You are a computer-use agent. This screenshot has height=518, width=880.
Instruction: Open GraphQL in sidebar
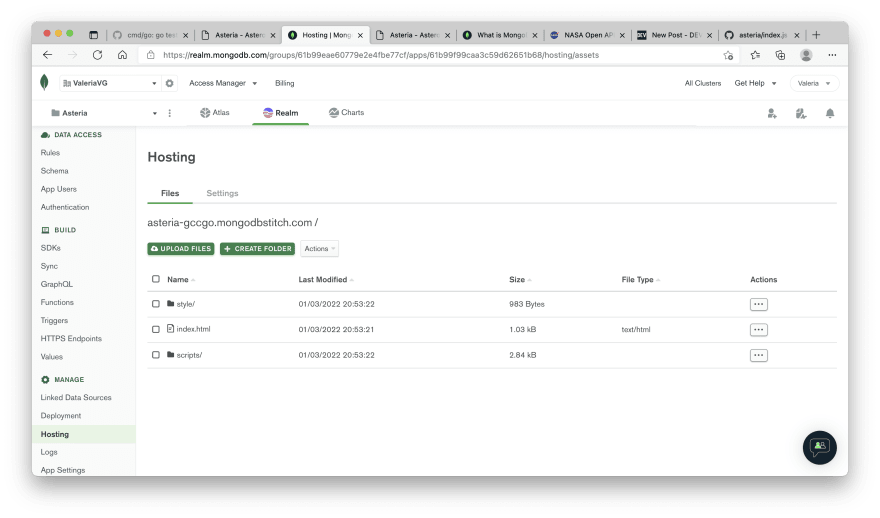click(x=57, y=284)
